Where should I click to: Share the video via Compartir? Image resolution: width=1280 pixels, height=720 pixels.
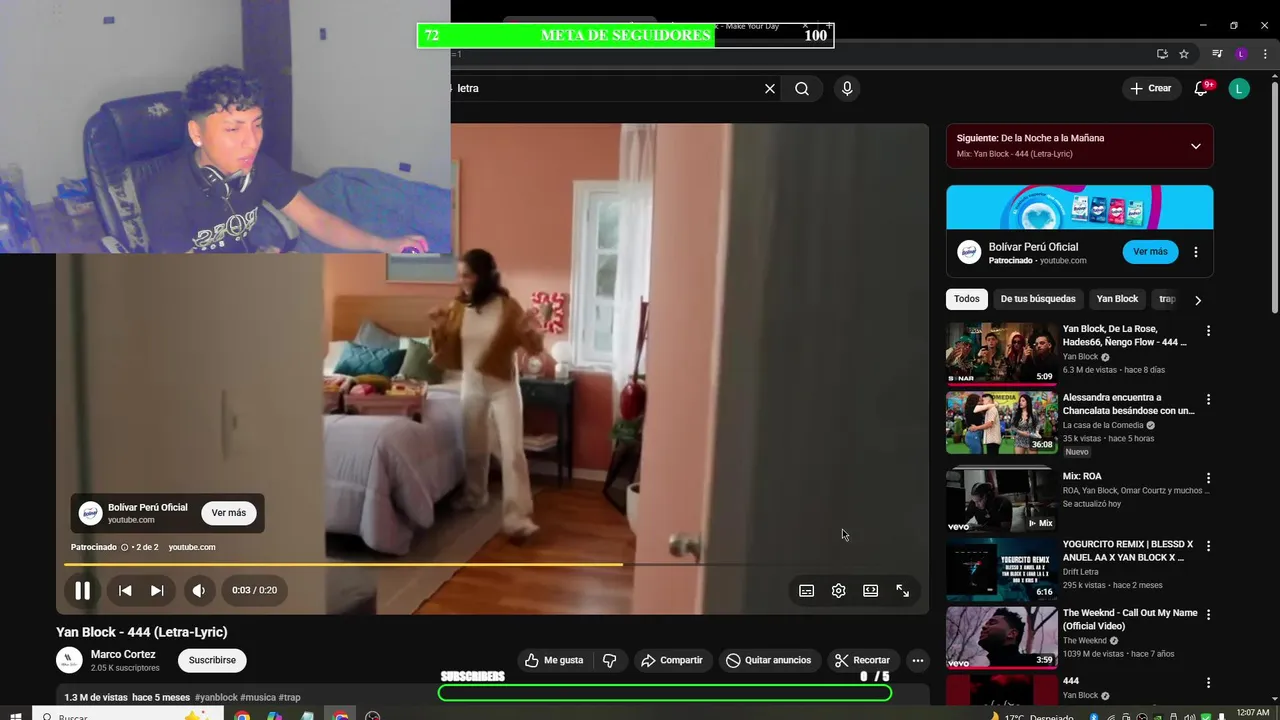point(672,660)
